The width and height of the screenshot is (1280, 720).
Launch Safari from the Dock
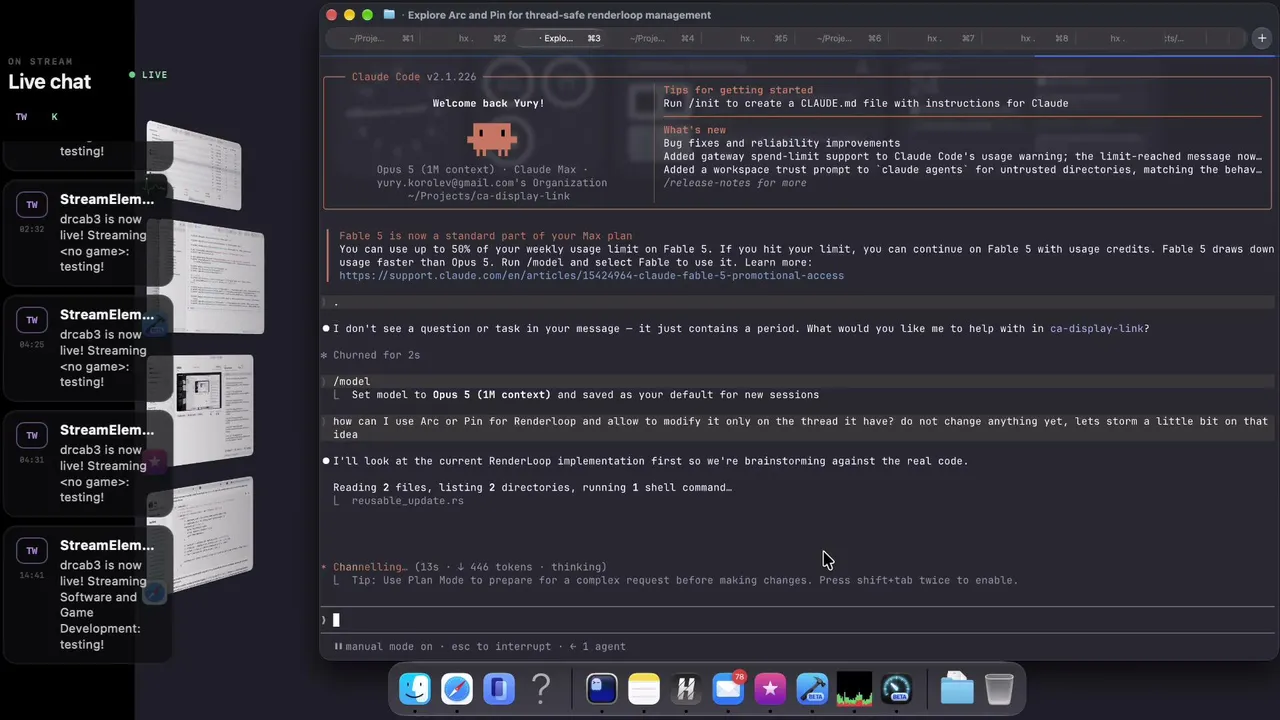tap(457, 688)
